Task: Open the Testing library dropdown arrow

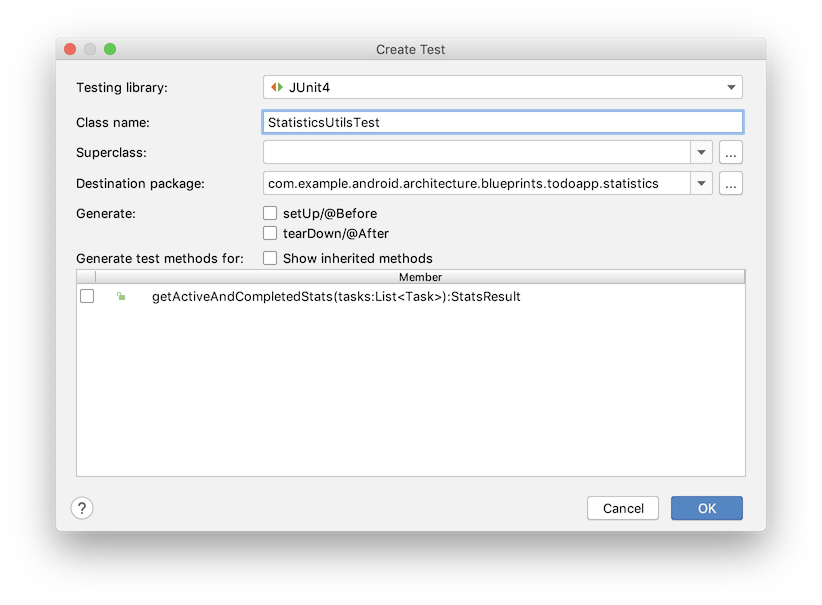Action: coord(731,88)
